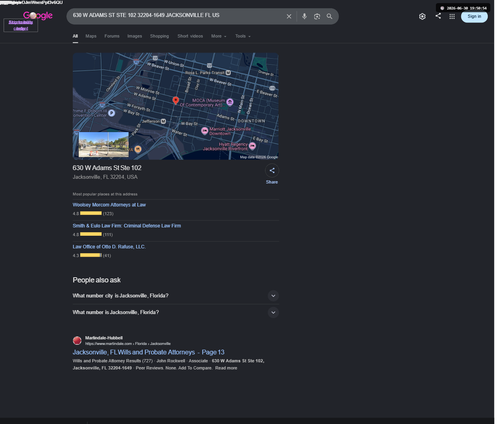Image resolution: width=500 pixels, height=424 pixels.
Task: Open Woolsey Morcom Attorneys at Law link
Action: [x=109, y=205]
